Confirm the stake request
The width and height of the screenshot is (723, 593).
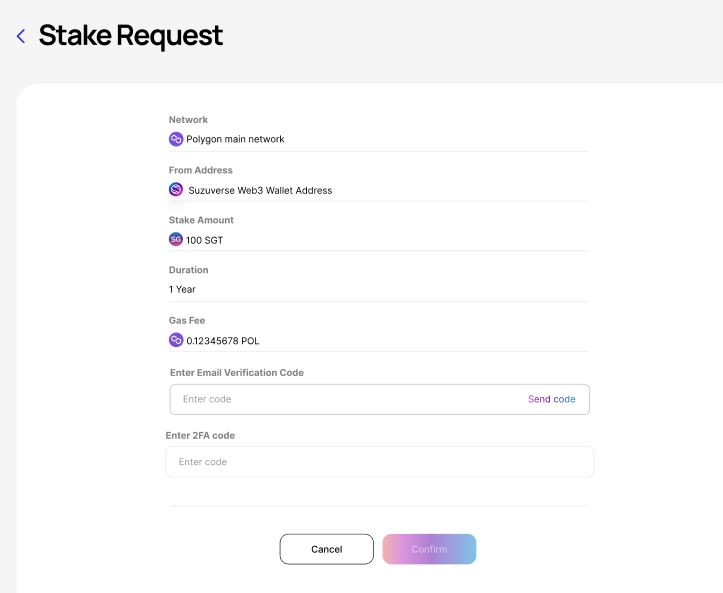pyautogui.click(x=429, y=549)
